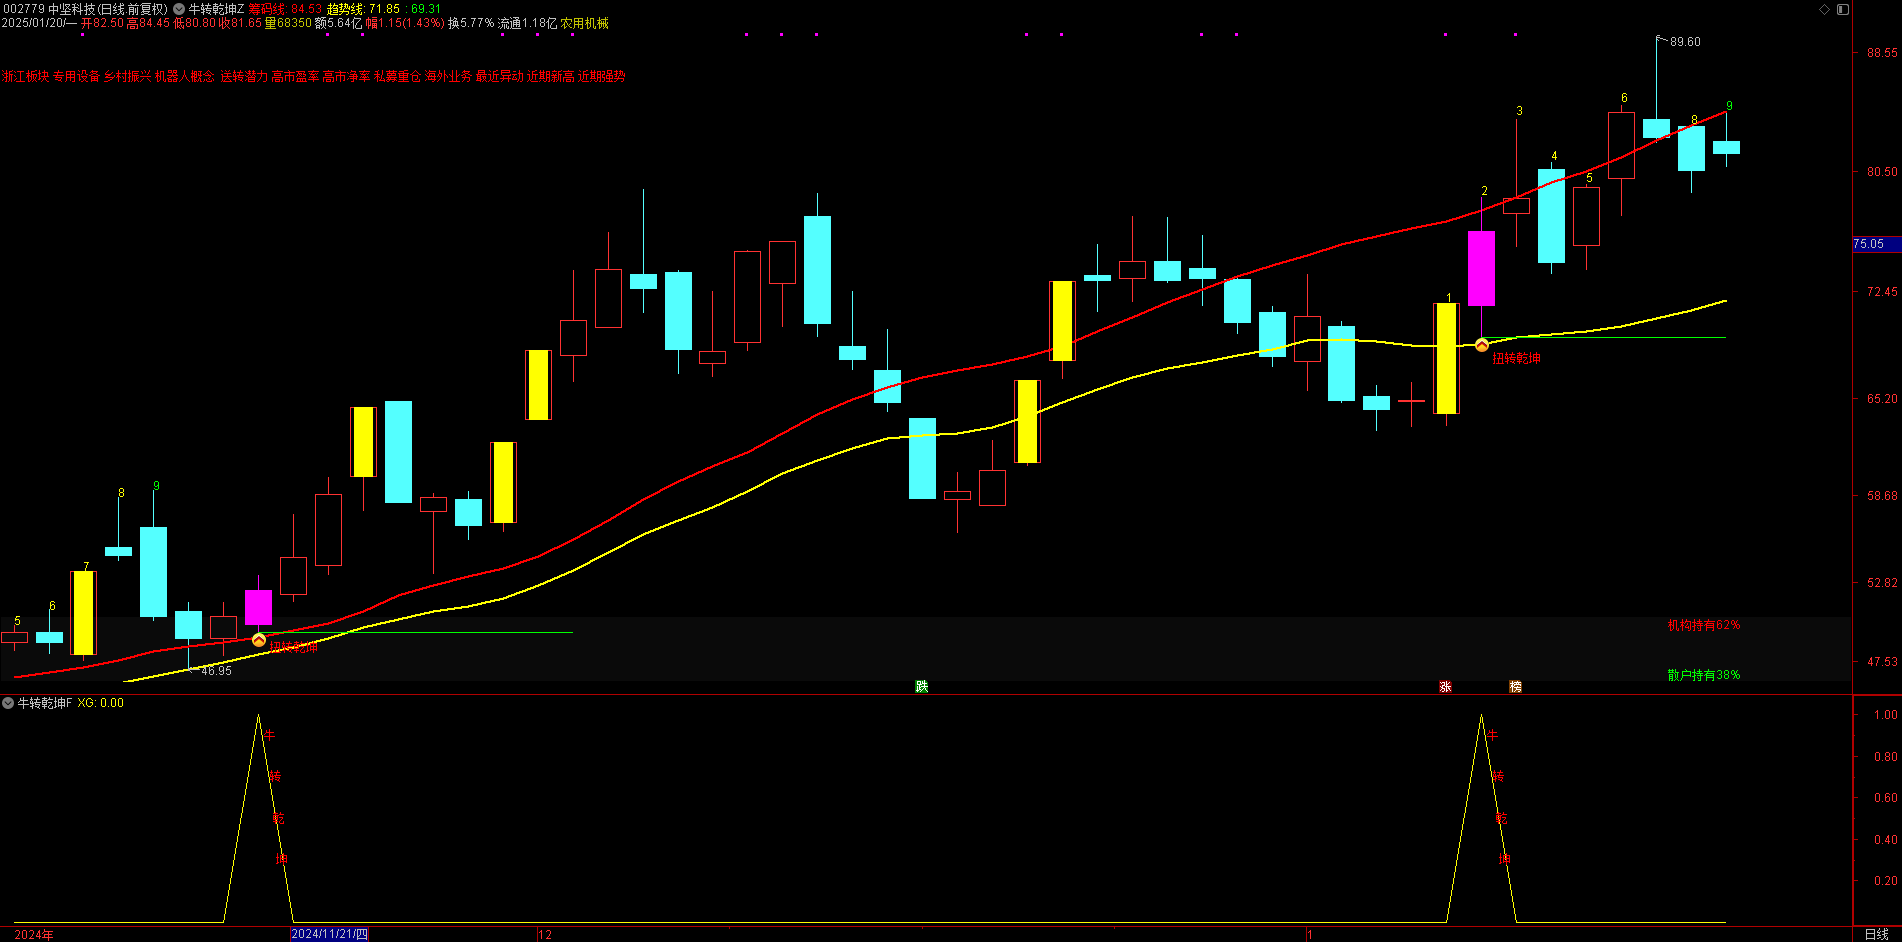Switch period using the 日线 button
This screenshot has width=1902, height=942.
tap(1876, 934)
